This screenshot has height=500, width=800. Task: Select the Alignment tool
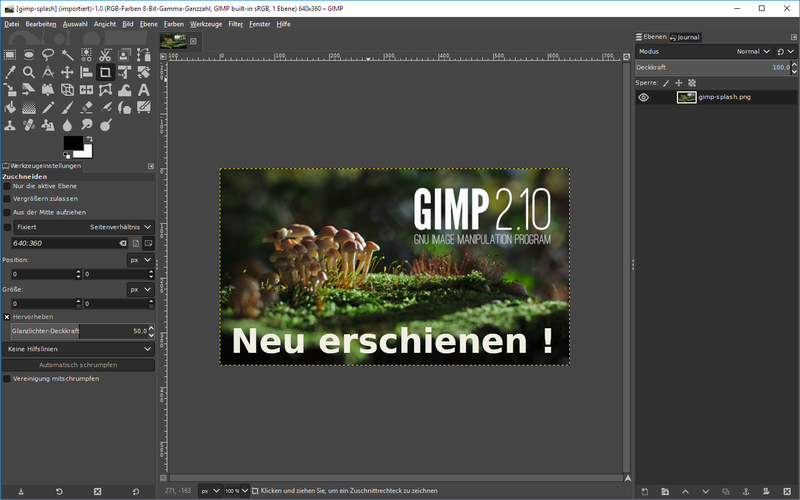86,72
